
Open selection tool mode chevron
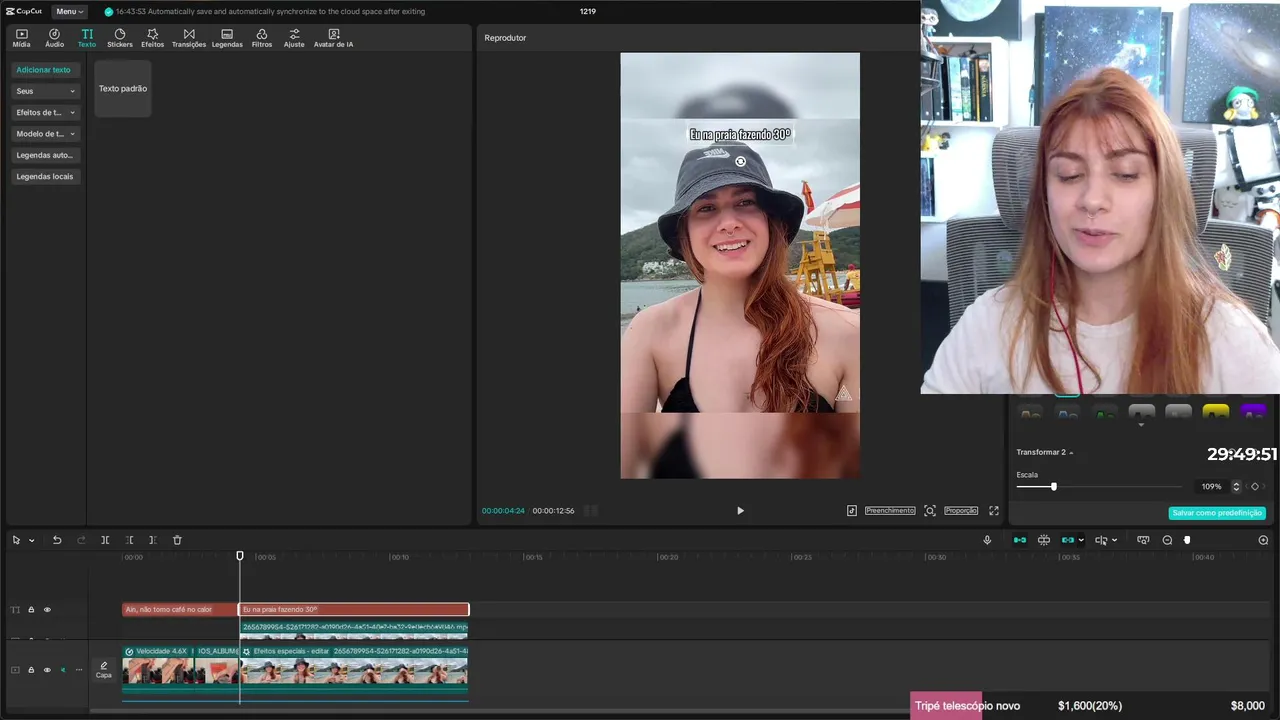[x=32, y=540]
